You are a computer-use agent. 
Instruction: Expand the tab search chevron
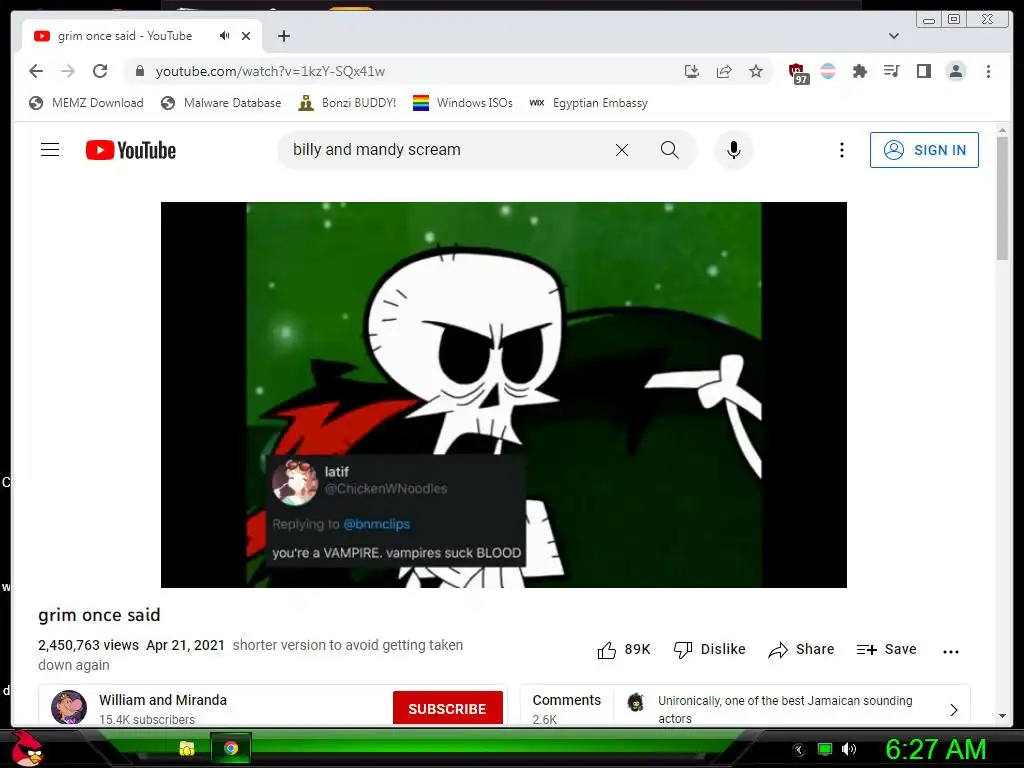[x=894, y=36]
